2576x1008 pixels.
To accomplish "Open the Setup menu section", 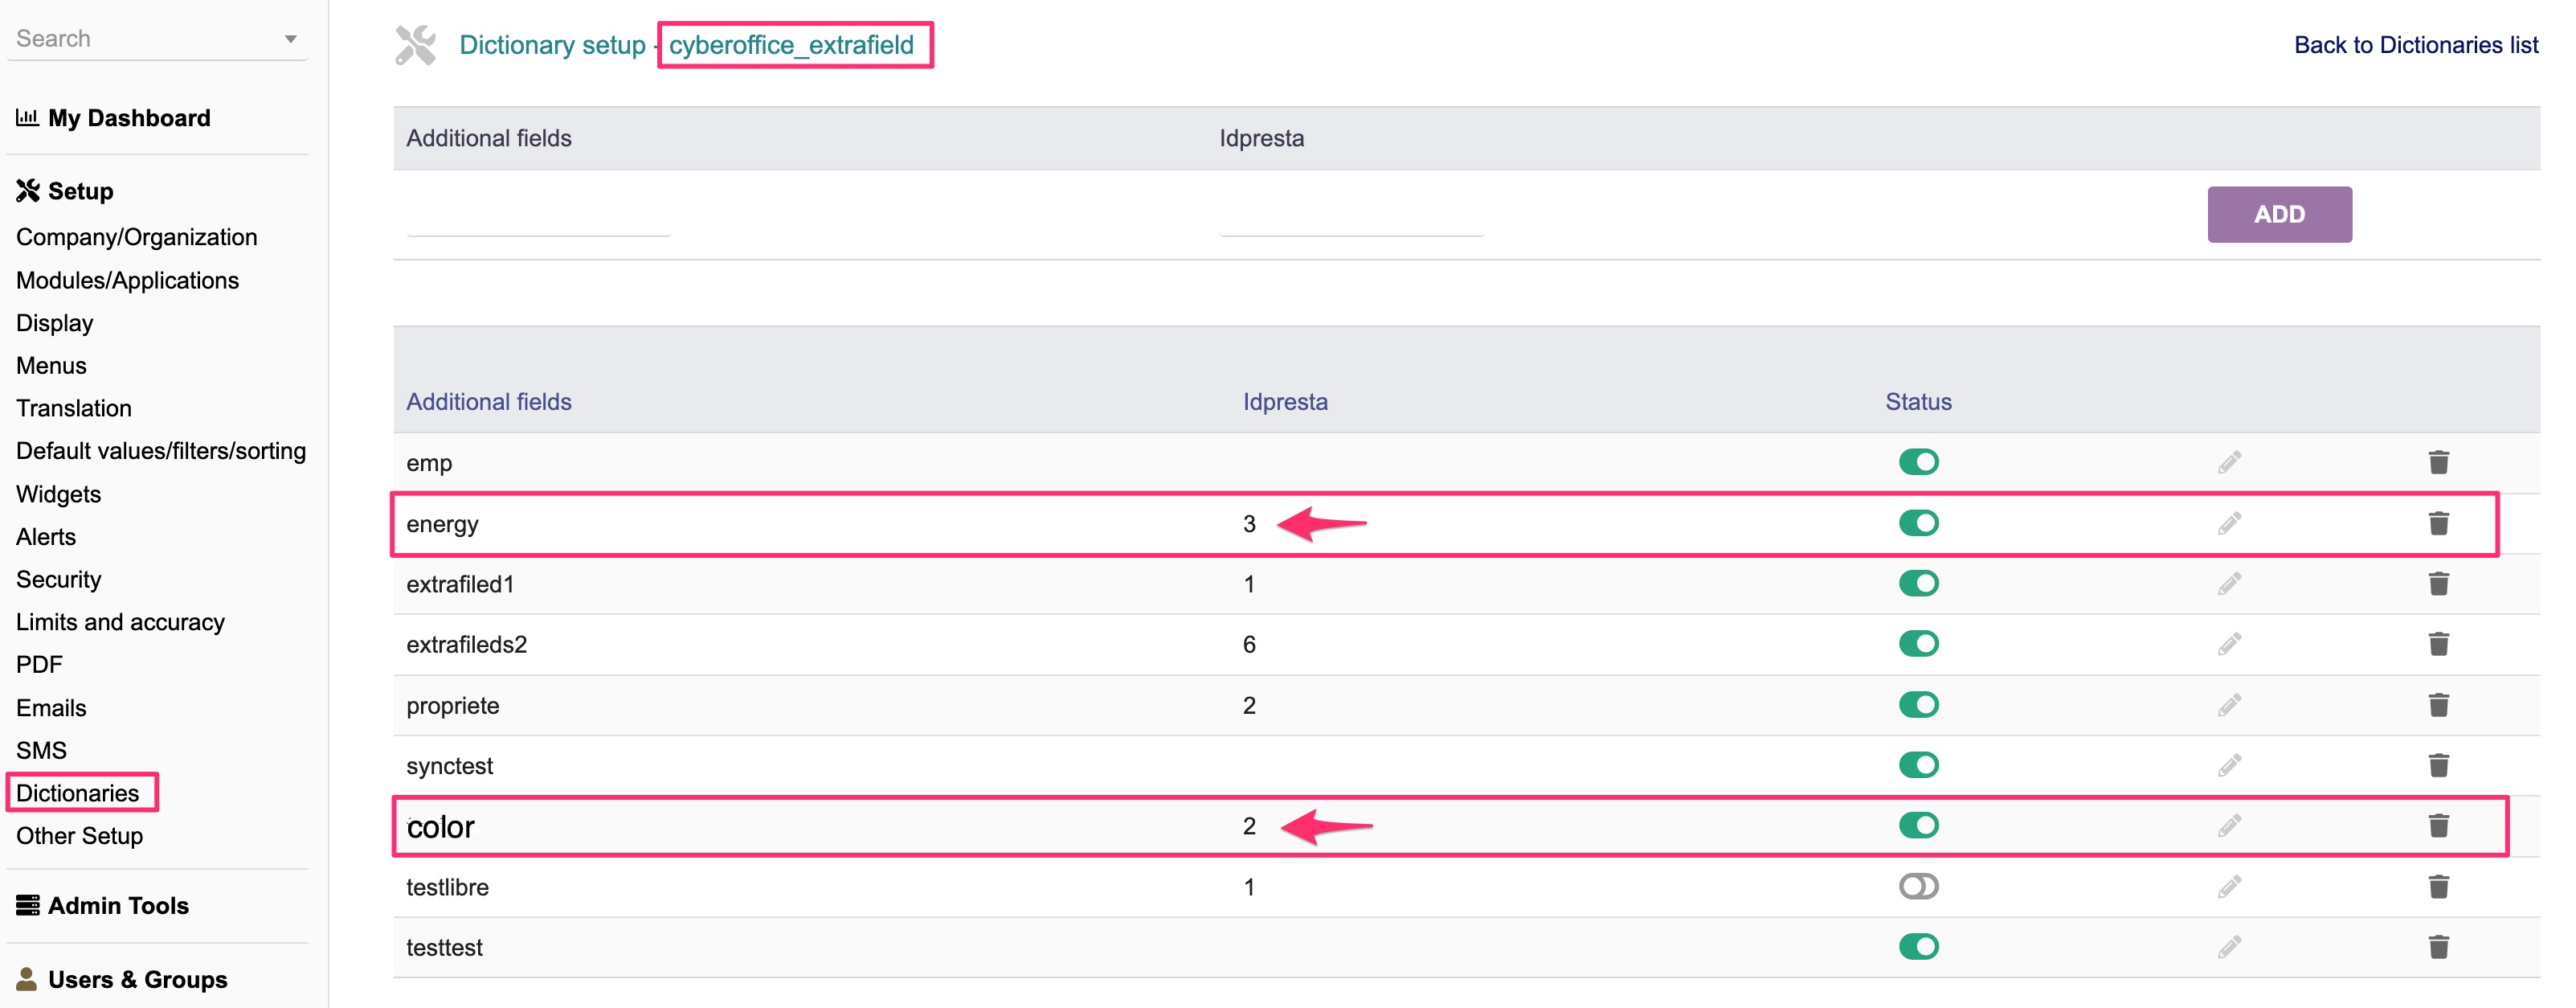I will click(x=65, y=191).
